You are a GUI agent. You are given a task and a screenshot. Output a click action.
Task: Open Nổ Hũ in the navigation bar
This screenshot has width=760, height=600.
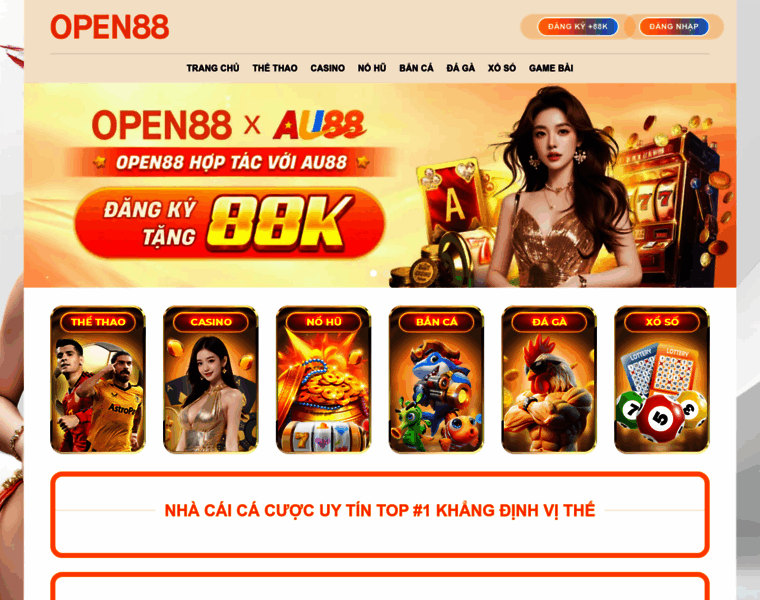372,68
